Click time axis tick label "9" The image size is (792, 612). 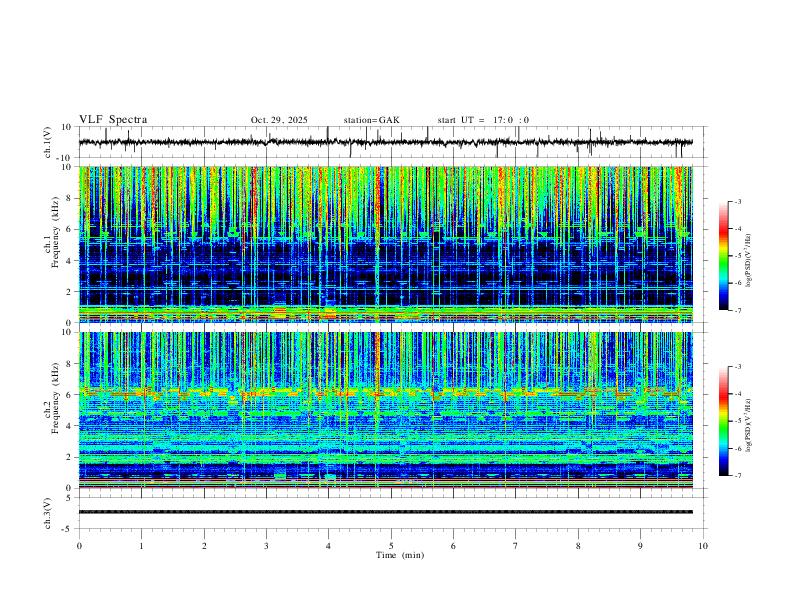click(x=640, y=546)
